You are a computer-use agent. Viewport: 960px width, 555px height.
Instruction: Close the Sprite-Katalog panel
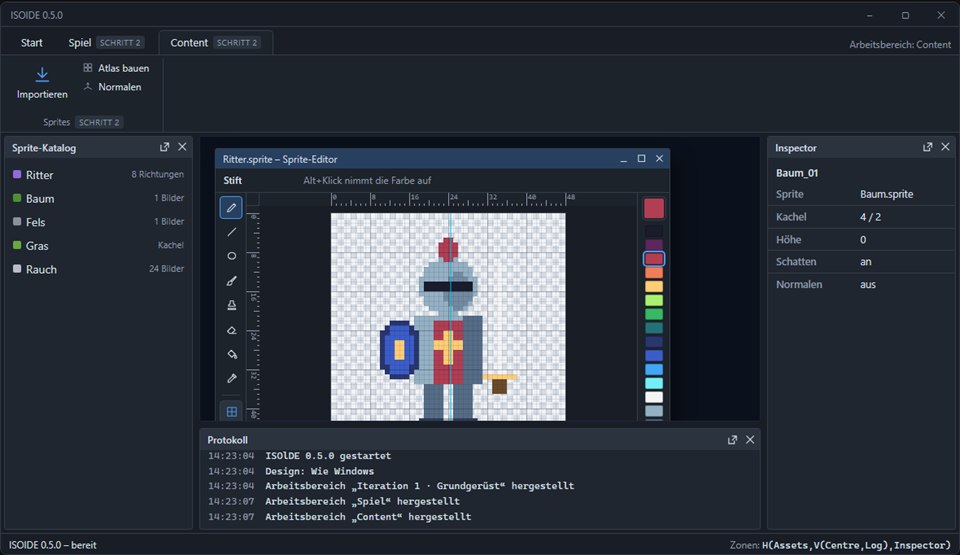point(182,147)
